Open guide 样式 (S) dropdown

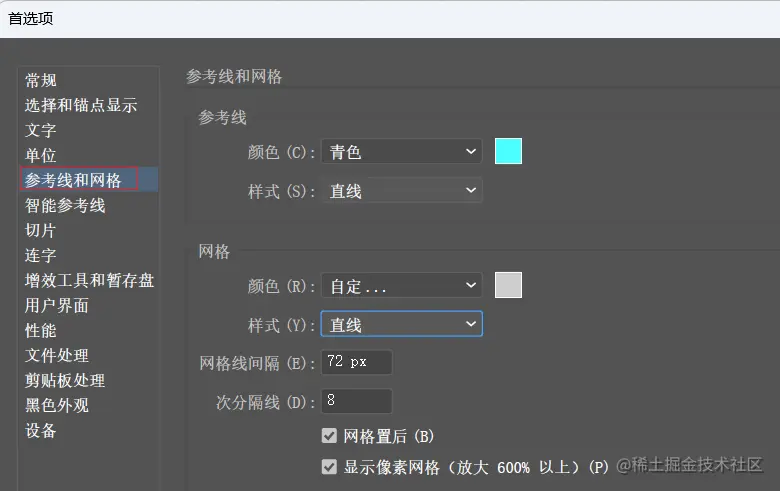pyautogui.click(x=401, y=191)
